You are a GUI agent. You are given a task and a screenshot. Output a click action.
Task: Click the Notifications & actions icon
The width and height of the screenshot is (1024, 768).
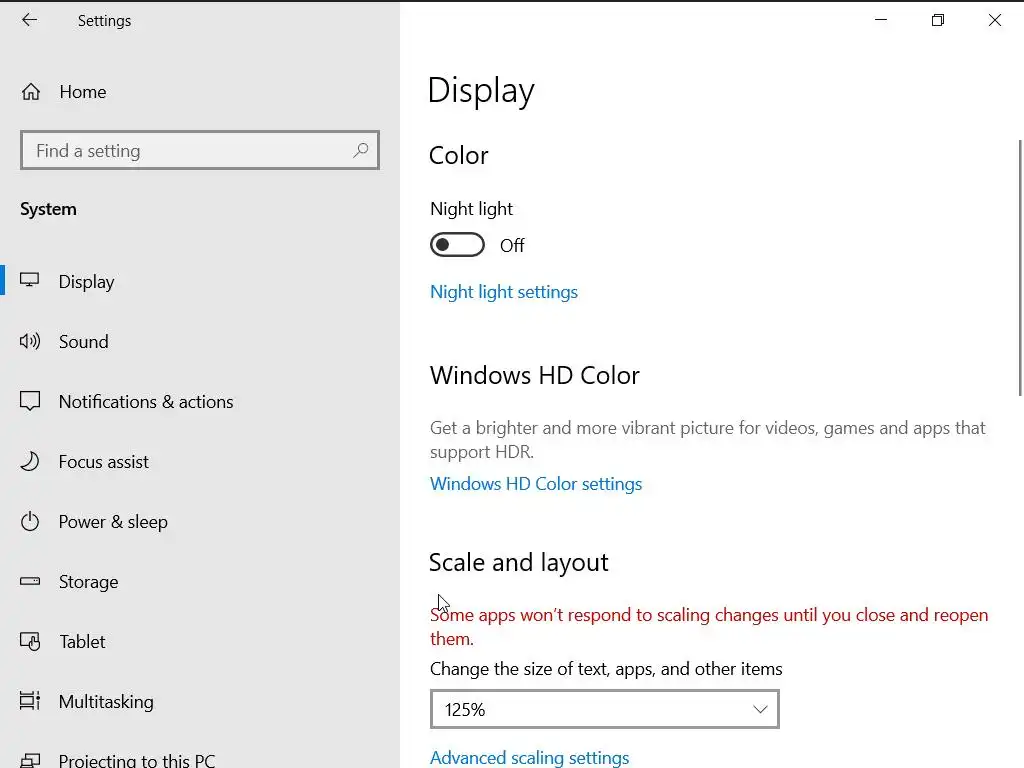click(x=30, y=402)
